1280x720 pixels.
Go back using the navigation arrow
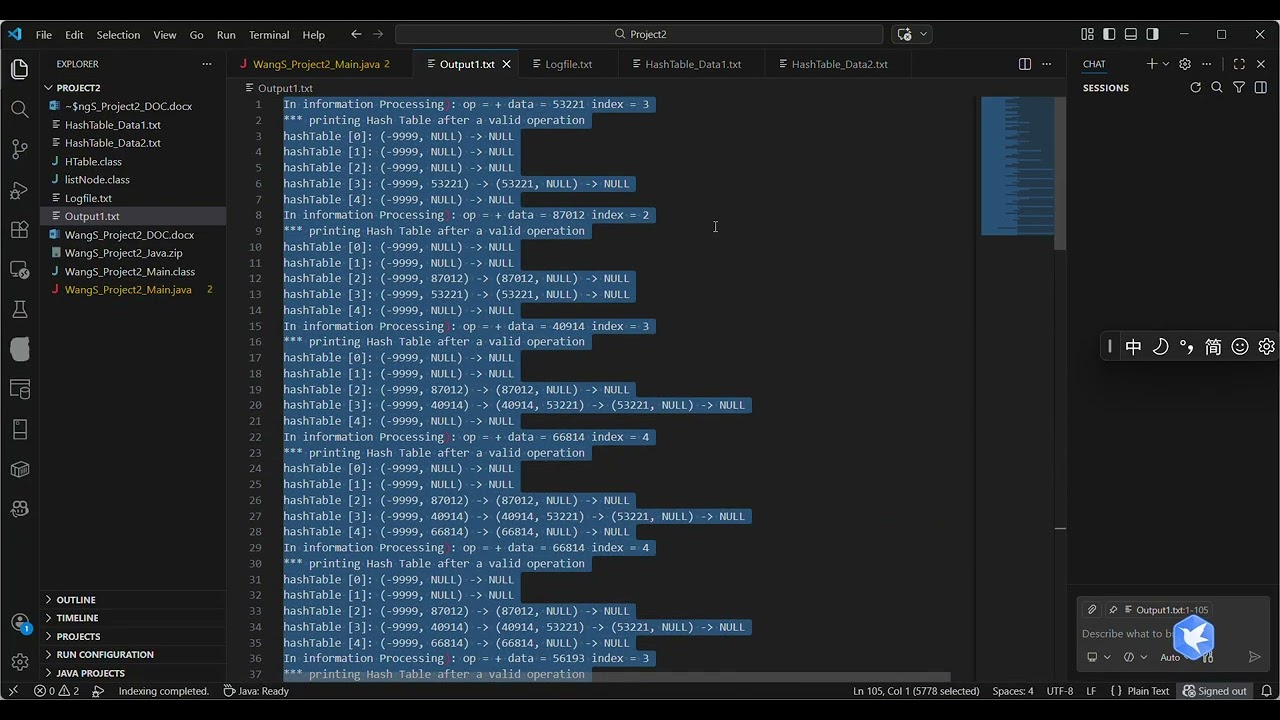(x=356, y=34)
